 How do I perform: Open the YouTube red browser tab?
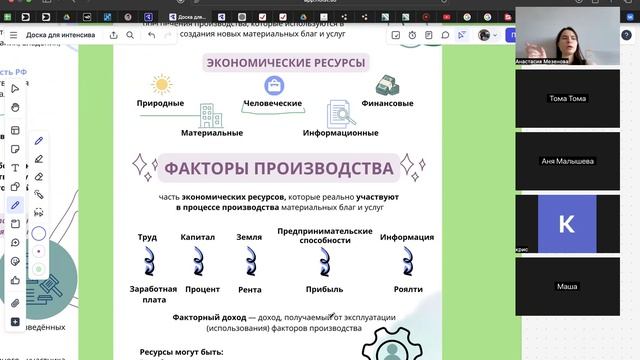447,17
